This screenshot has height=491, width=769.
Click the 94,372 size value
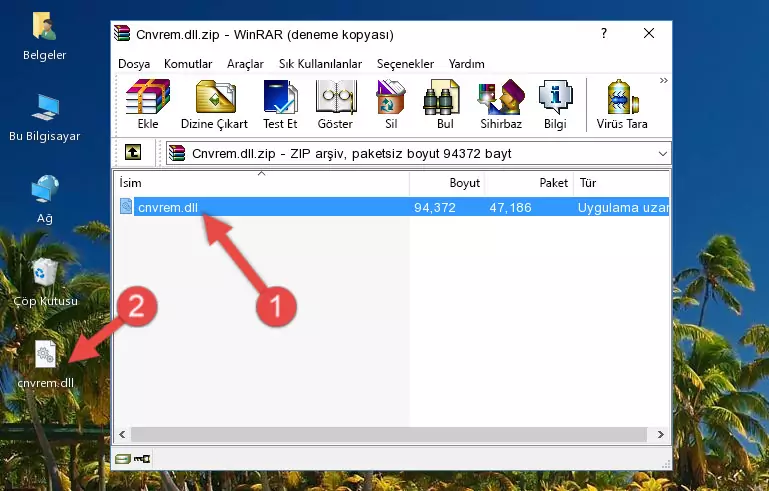coord(435,207)
